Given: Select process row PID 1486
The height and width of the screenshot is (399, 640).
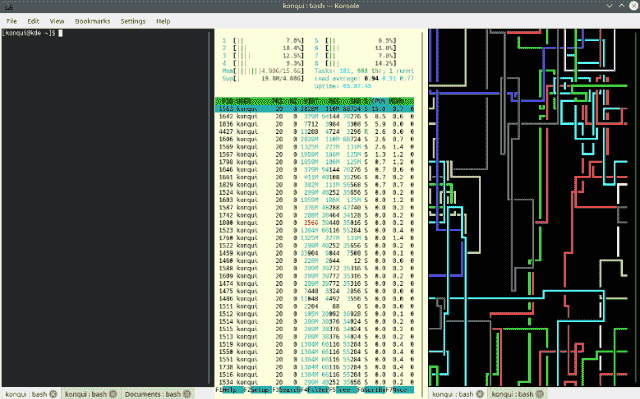Looking at the screenshot, I should coord(315,299).
